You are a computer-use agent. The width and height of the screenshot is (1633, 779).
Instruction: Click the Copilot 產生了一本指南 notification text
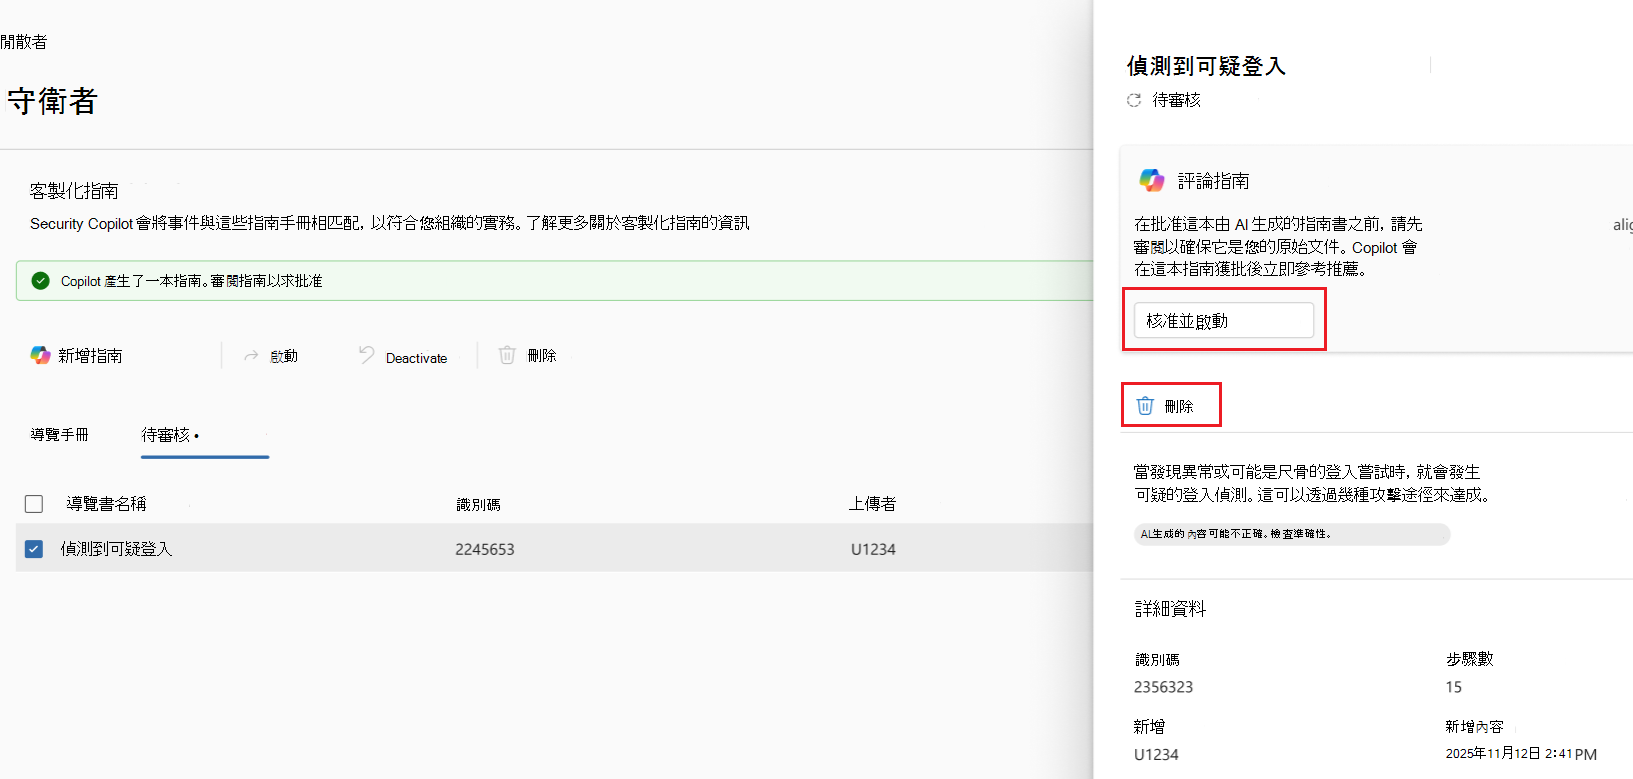[191, 281]
